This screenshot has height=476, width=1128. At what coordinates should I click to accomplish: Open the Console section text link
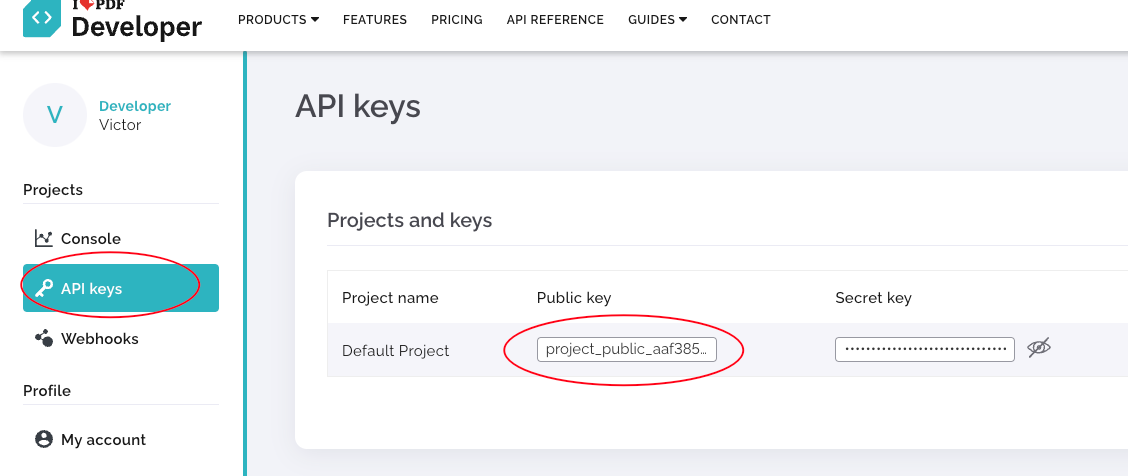(x=91, y=239)
